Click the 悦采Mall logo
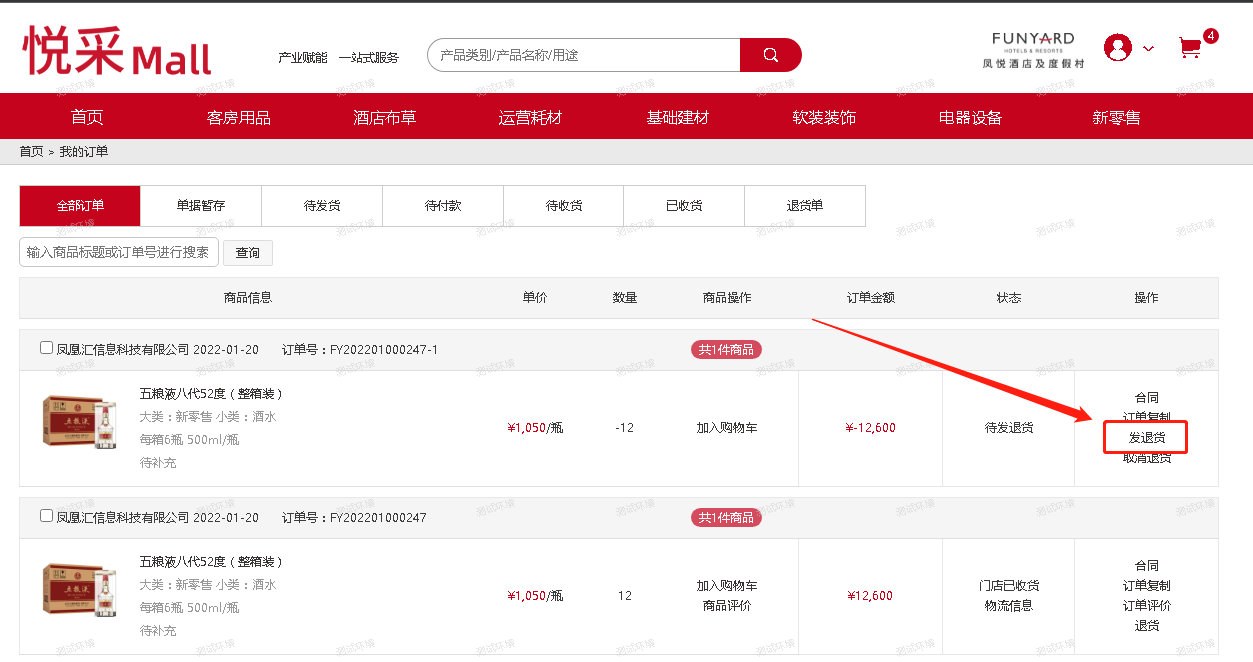This screenshot has height=662, width=1253. 117,51
